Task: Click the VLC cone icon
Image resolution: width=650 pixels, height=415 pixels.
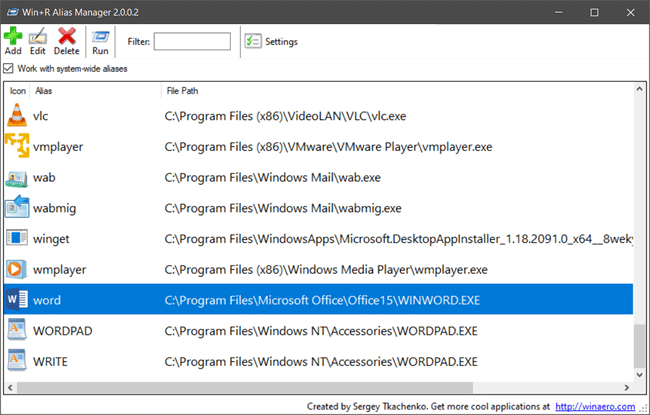Action: point(17,115)
